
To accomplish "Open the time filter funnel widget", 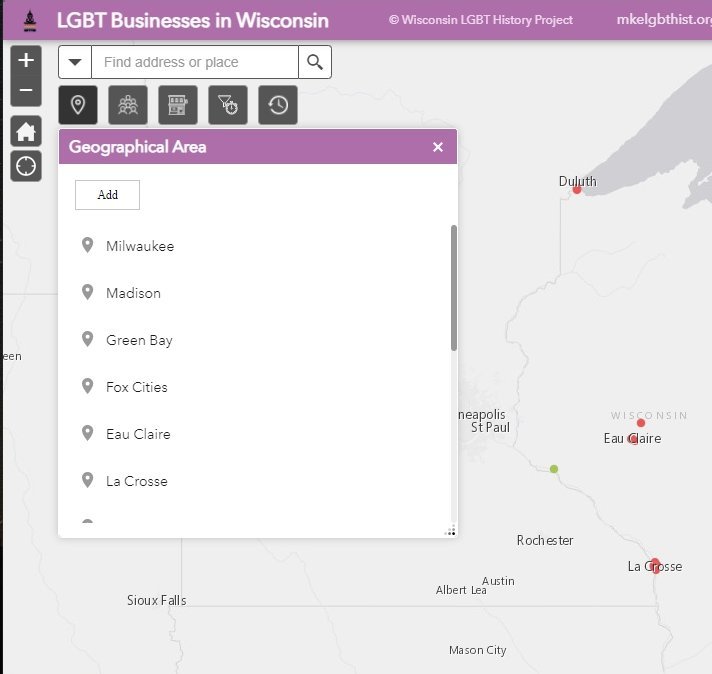I will point(228,105).
